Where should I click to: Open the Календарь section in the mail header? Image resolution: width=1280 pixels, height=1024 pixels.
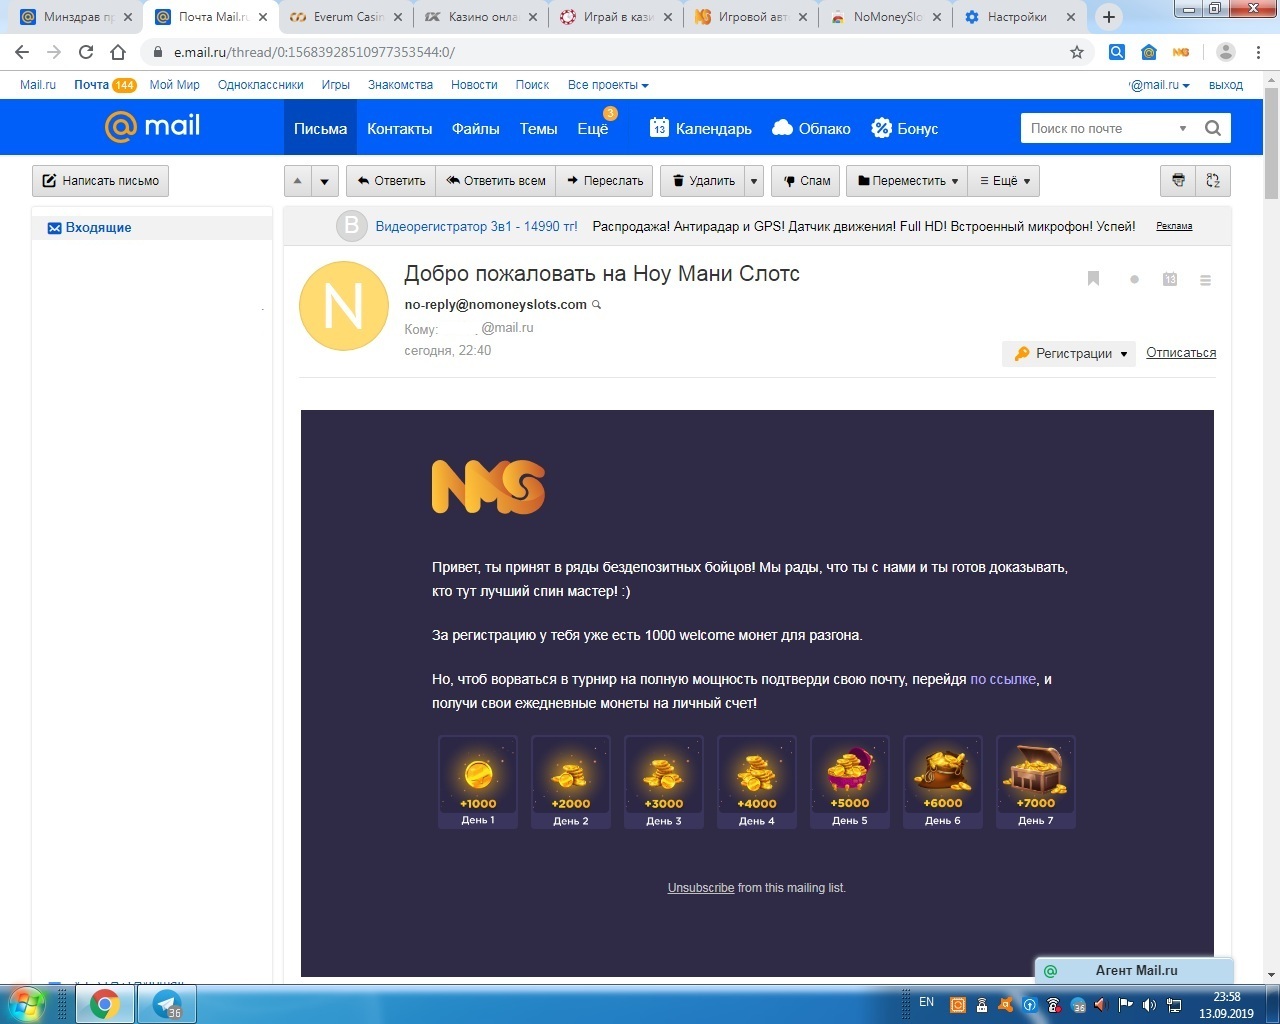click(701, 128)
